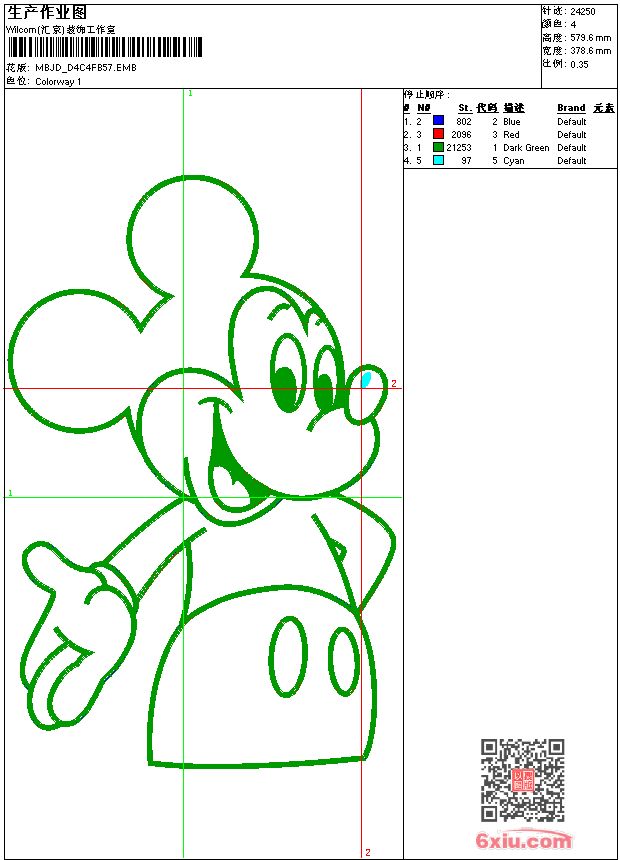Click the barcode under the Wilcom studio name
The height and width of the screenshot is (860, 620).
coord(105,47)
